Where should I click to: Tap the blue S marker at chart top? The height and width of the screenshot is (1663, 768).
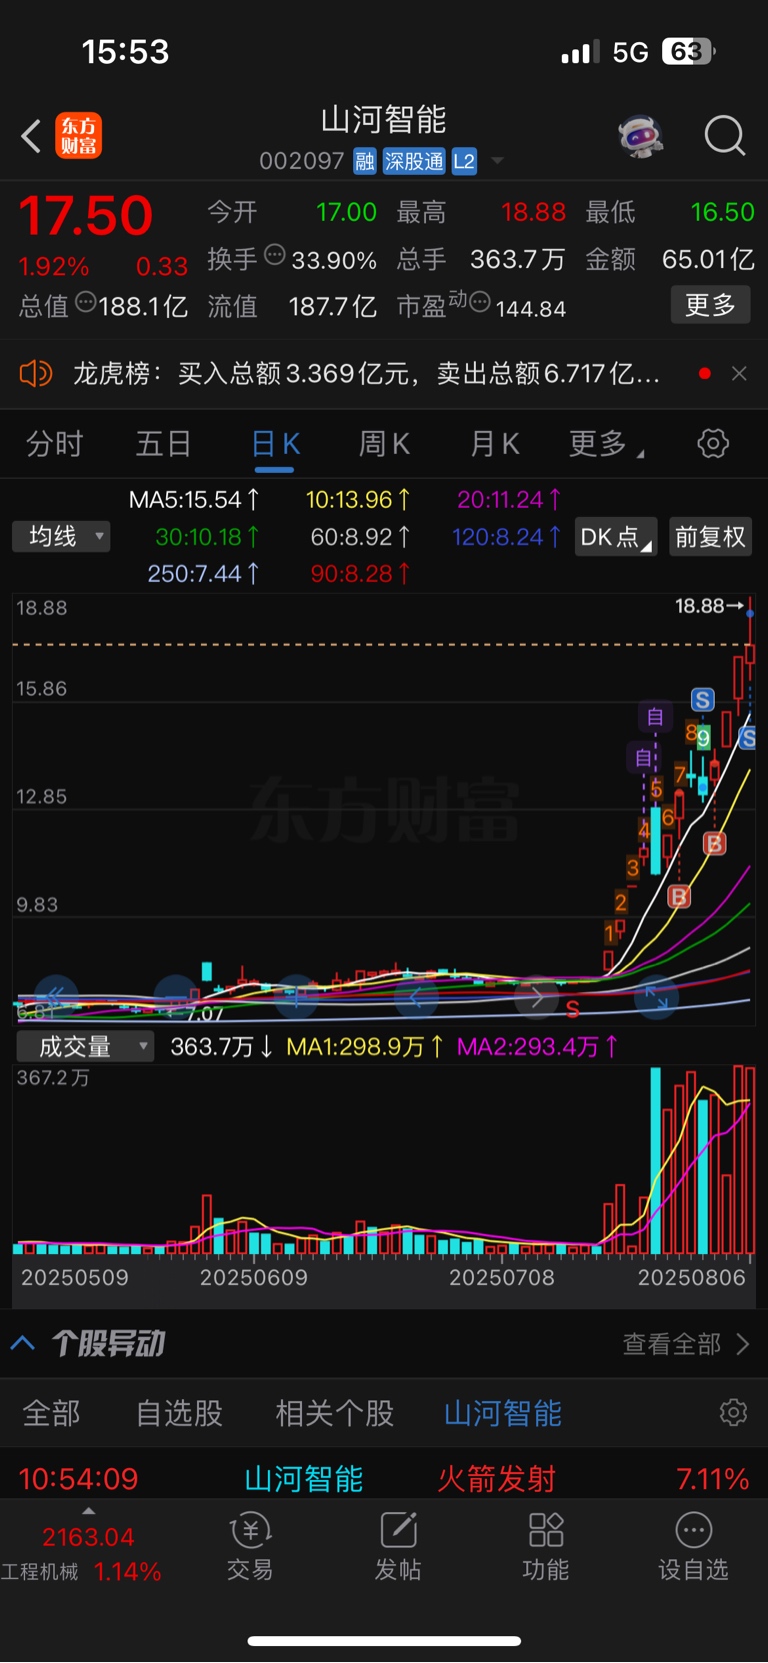[703, 700]
